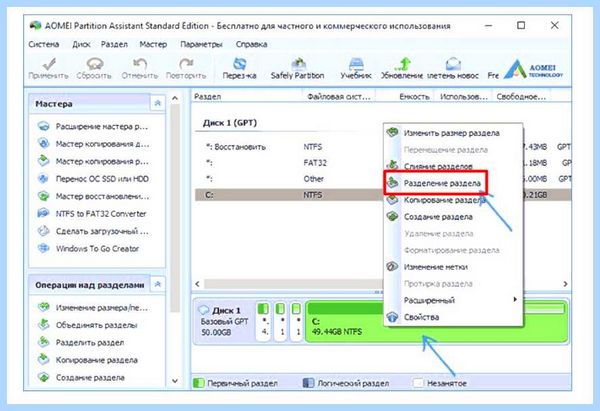Image resolution: width=600 pixels, height=411 pixels.
Task: Sort by Файловая система column header
Action: (339, 97)
